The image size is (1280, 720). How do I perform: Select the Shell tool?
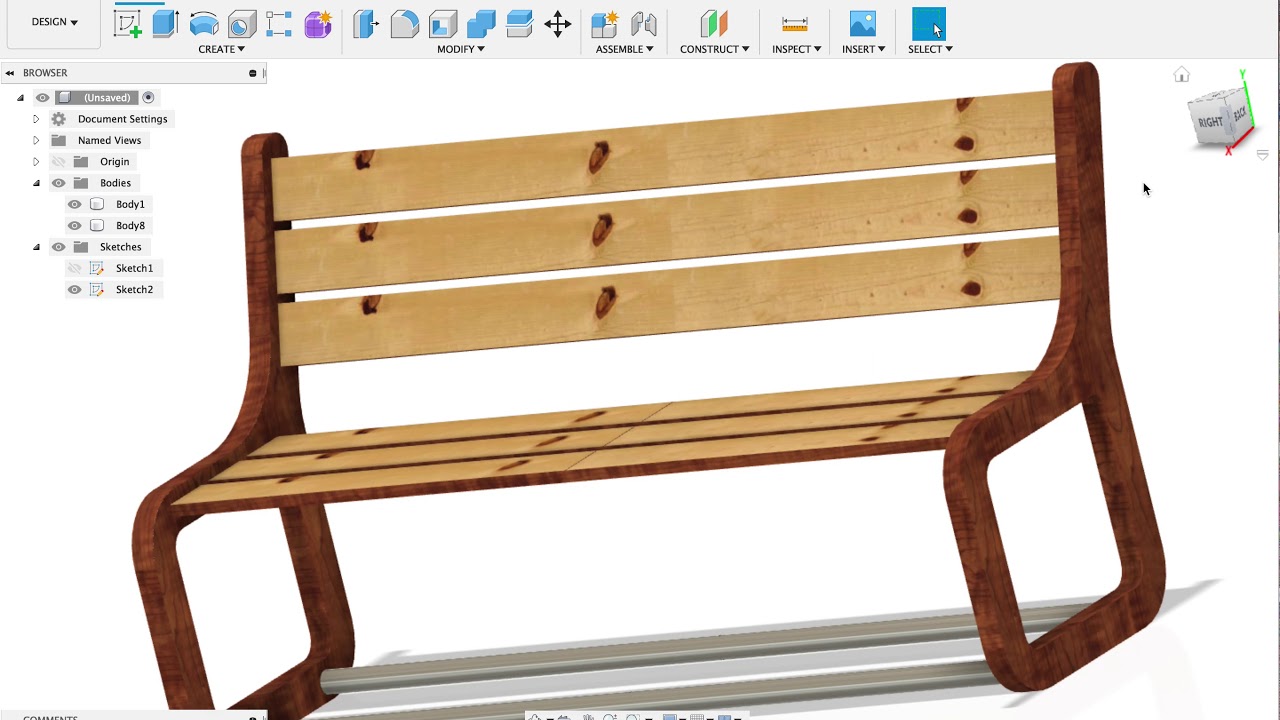tap(442, 24)
